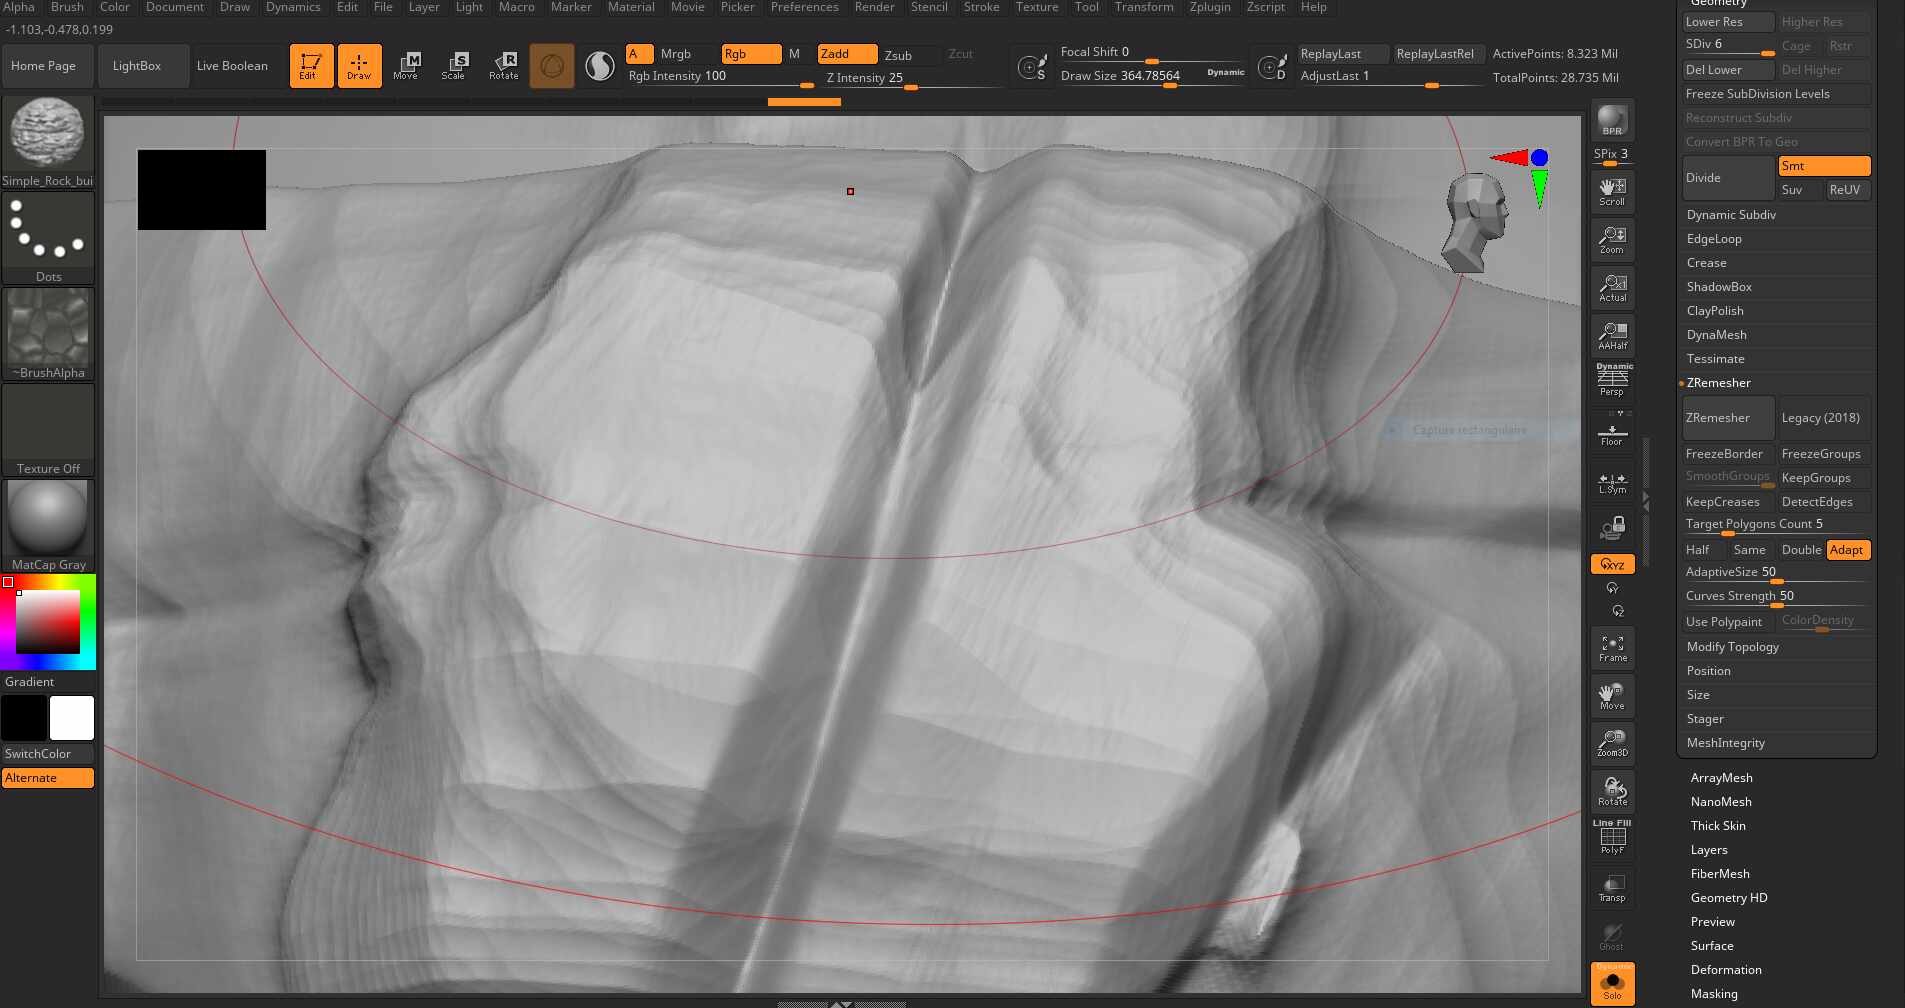Enable Transp transparency icon

1612,888
